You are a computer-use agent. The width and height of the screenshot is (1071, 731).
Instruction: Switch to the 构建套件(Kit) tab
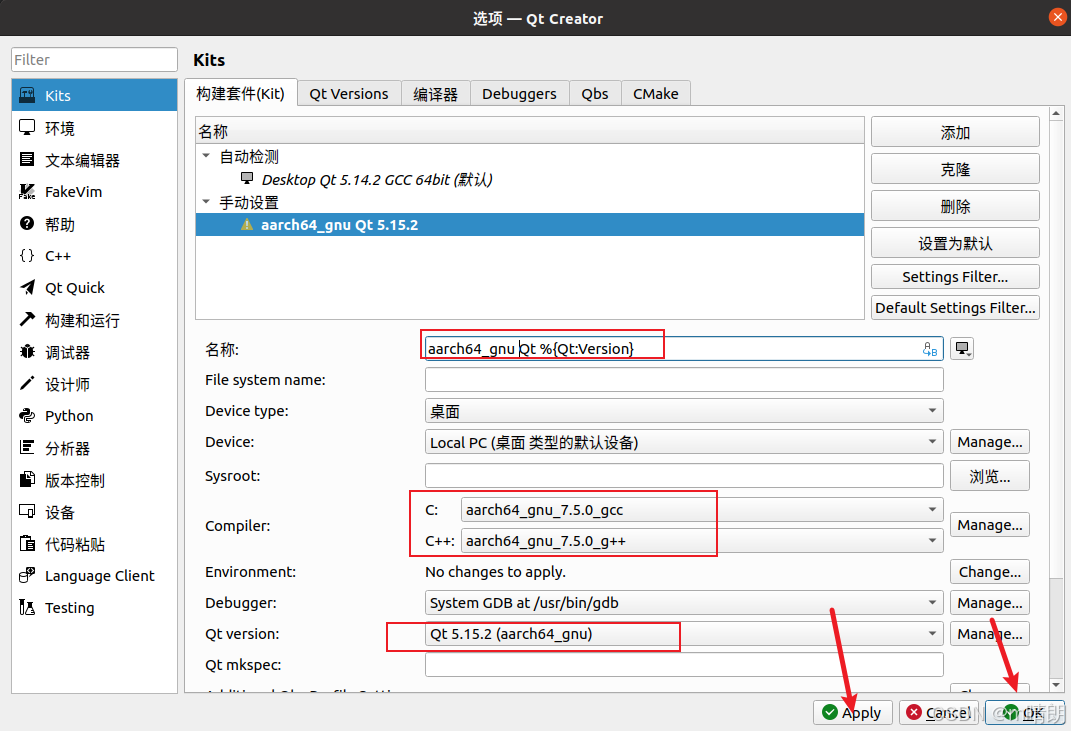(240, 93)
